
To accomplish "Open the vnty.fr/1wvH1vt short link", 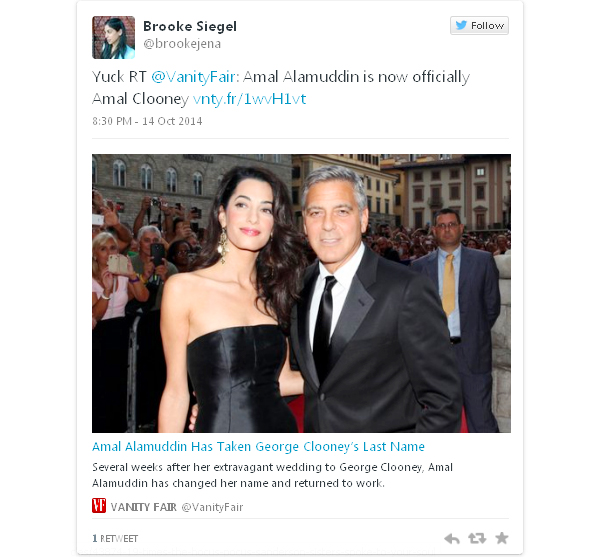I will pos(249,99).
